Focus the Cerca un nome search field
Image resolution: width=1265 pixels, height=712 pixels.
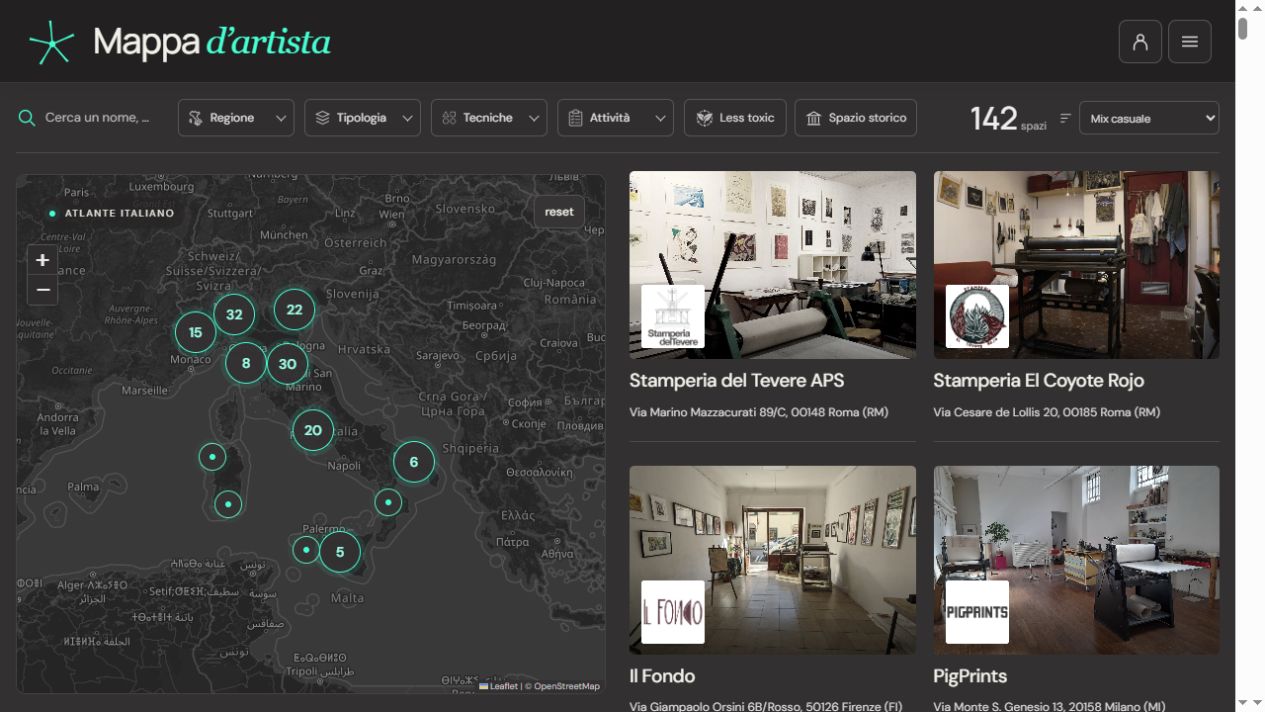tap(97, 118)
